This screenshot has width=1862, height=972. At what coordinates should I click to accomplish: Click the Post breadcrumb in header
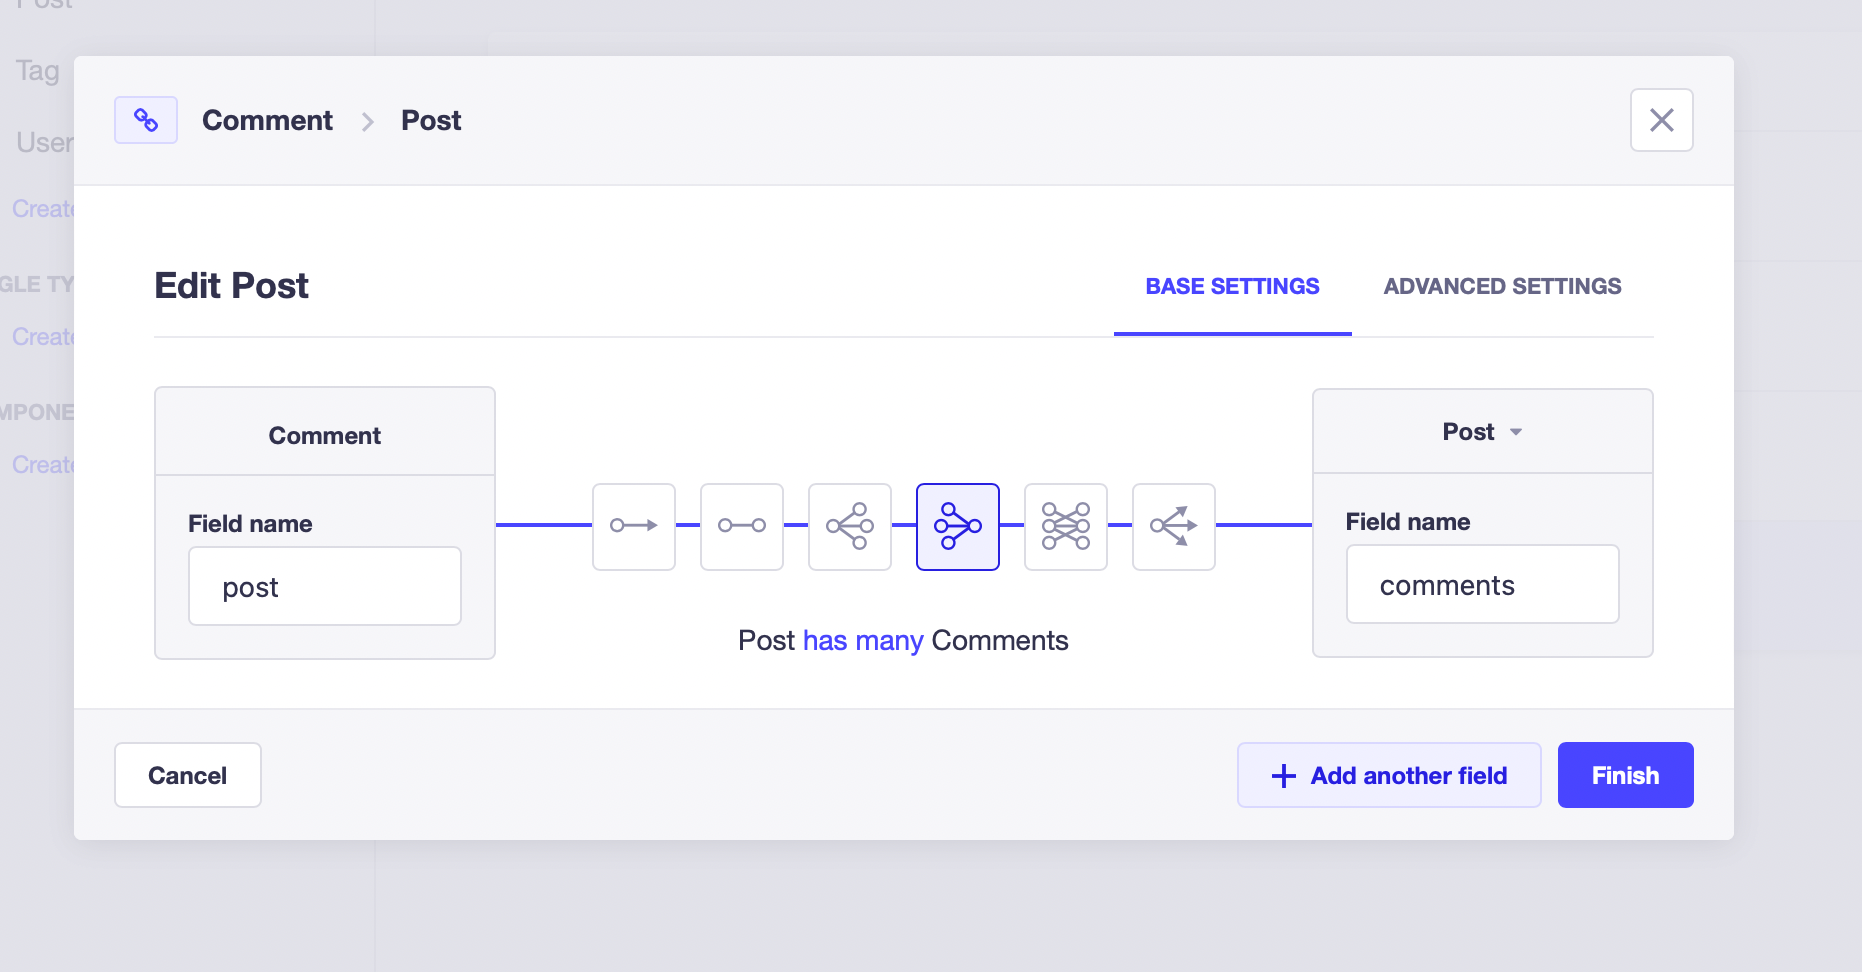pyautogui.click(x=431, y=120)
